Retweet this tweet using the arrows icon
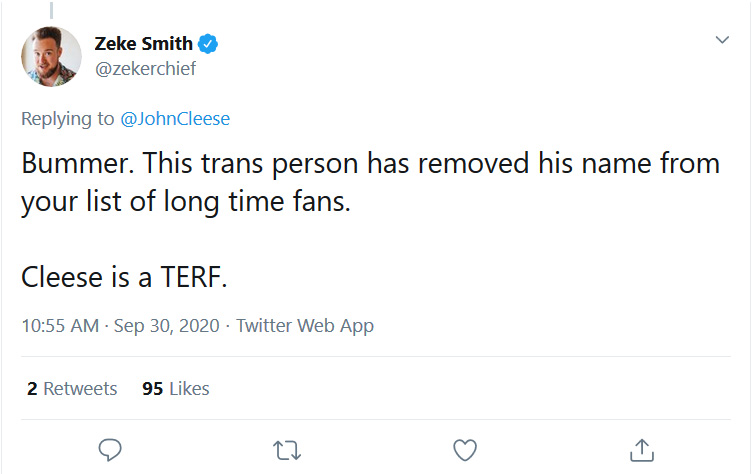The image size is (752, 474). click(x=287, y=450)
